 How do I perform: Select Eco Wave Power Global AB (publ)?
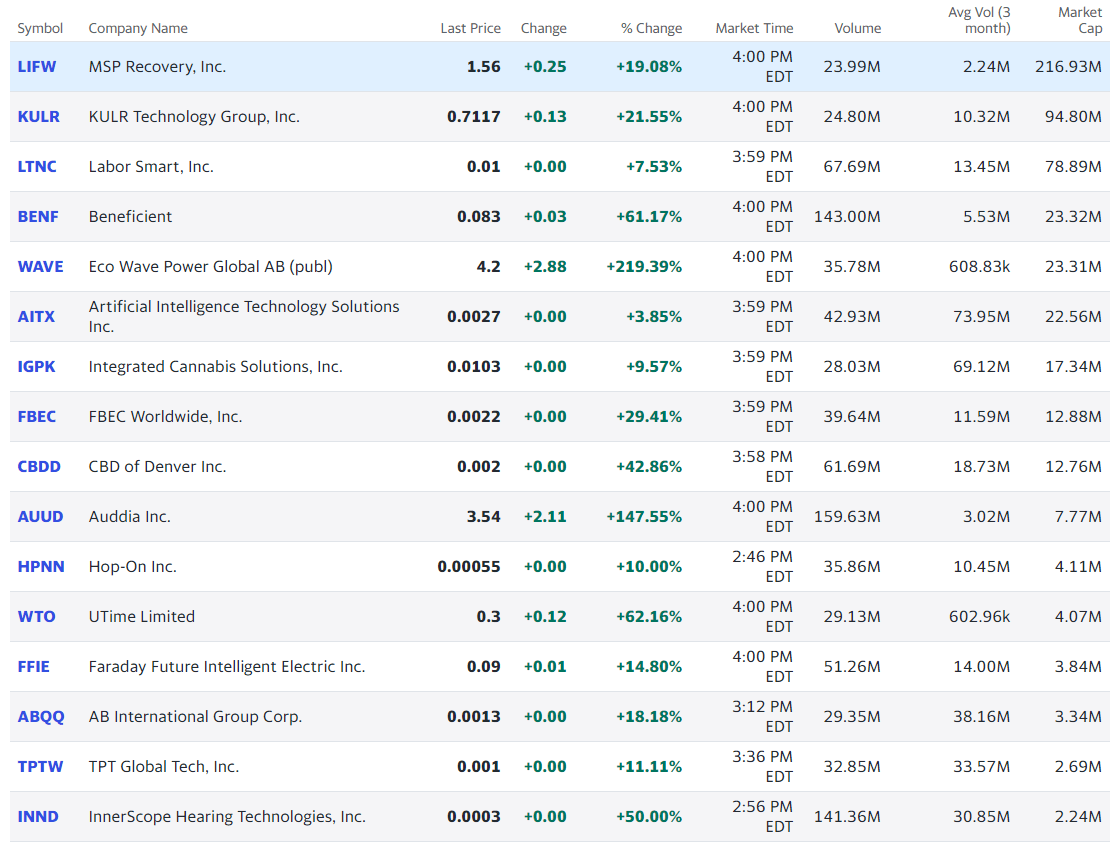coord(211,266)
